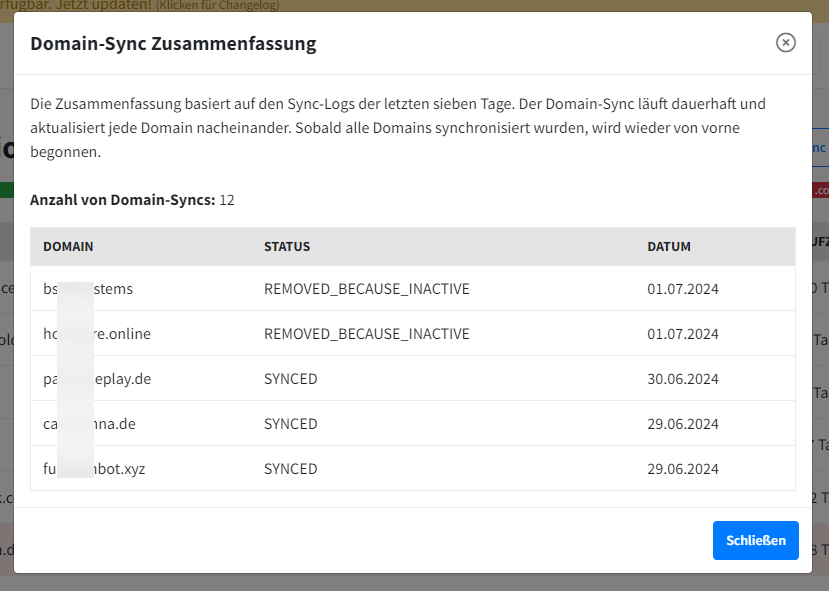This screenshot has width=829, height=591.
Task: Click the STATUS column header
Action: click(287, 246)
